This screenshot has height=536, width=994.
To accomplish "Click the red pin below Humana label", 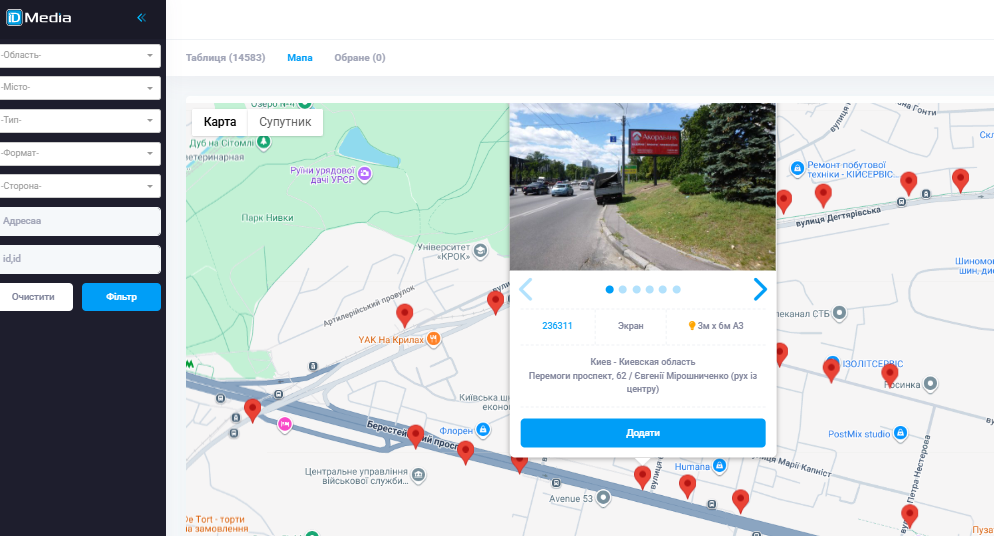I will [687, 487].
